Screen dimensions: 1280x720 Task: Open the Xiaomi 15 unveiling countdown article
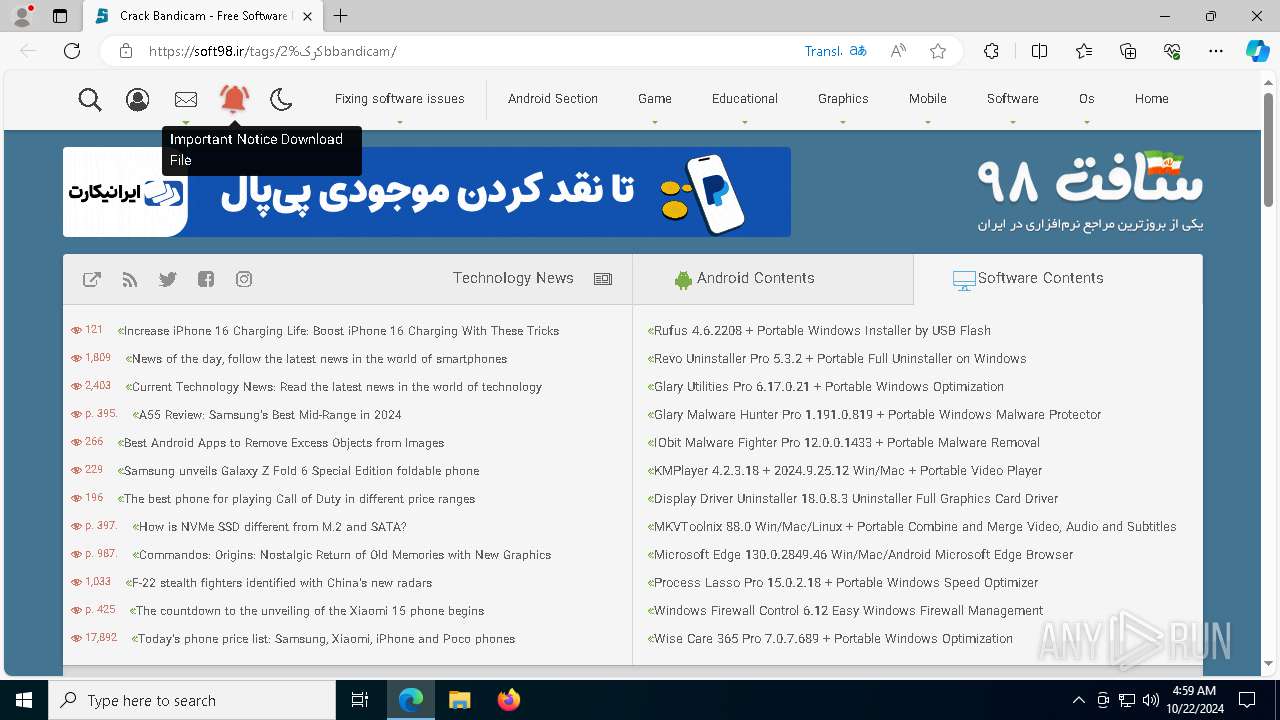(x=310, y=611)
